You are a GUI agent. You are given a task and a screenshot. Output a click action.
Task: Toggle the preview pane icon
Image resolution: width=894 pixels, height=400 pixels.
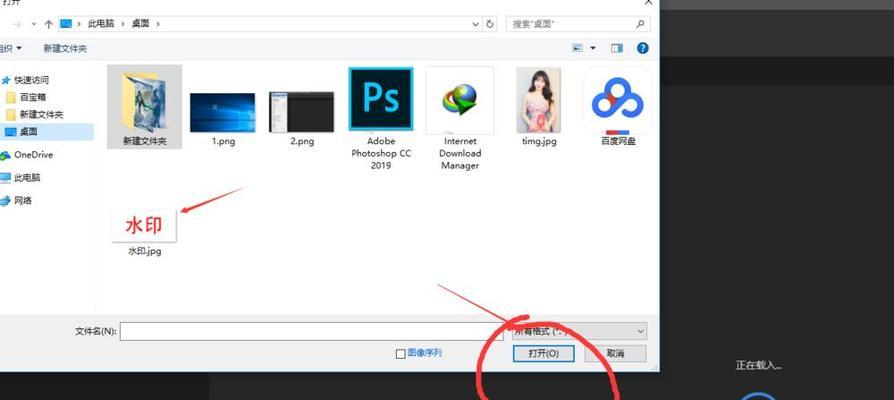pyautogui.click(x=617, y=48)
